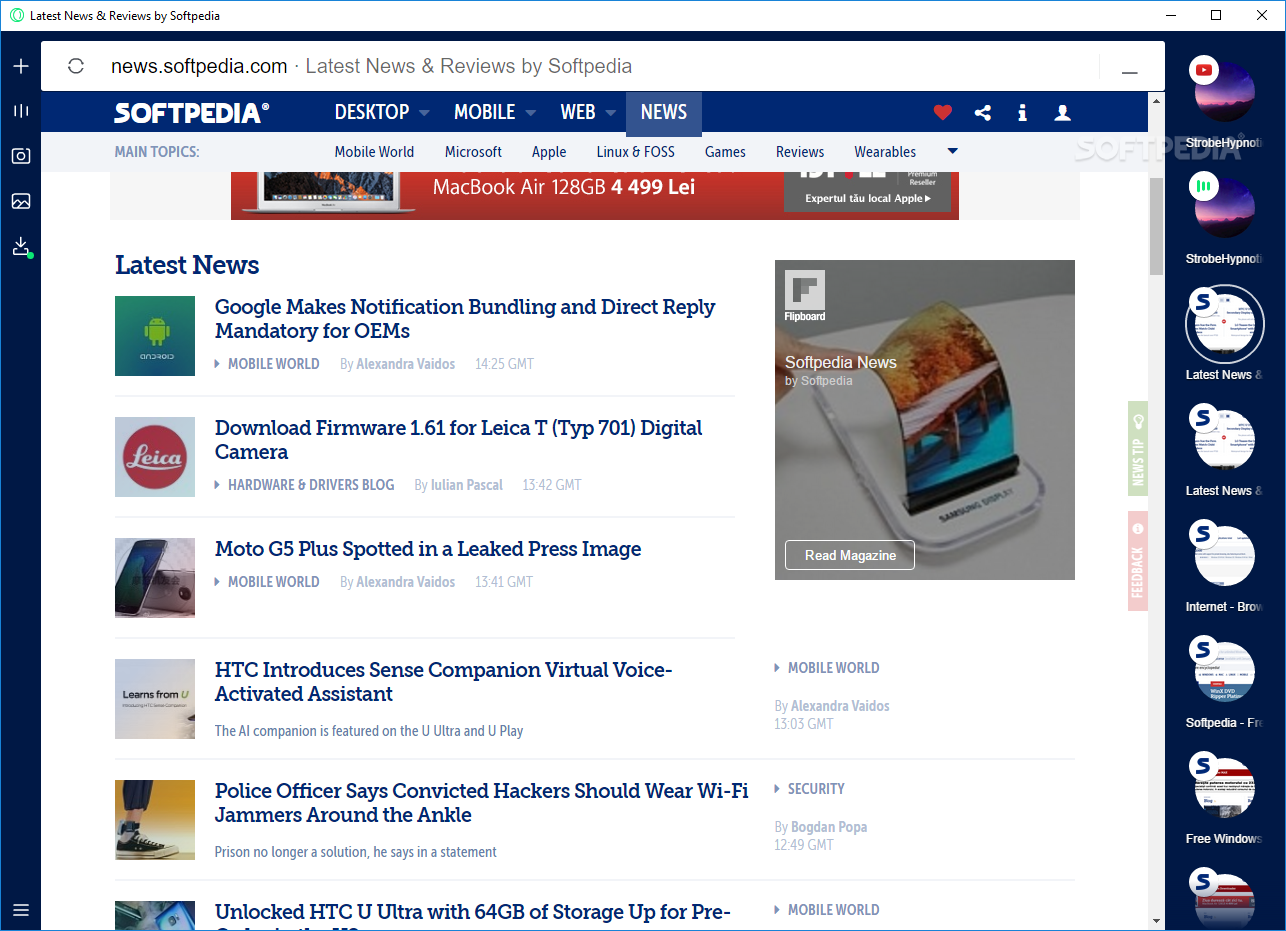Open Google Makes Notification Bundling article headline
This screenshot has height=931, width=1286.
(x=465, y=319)
